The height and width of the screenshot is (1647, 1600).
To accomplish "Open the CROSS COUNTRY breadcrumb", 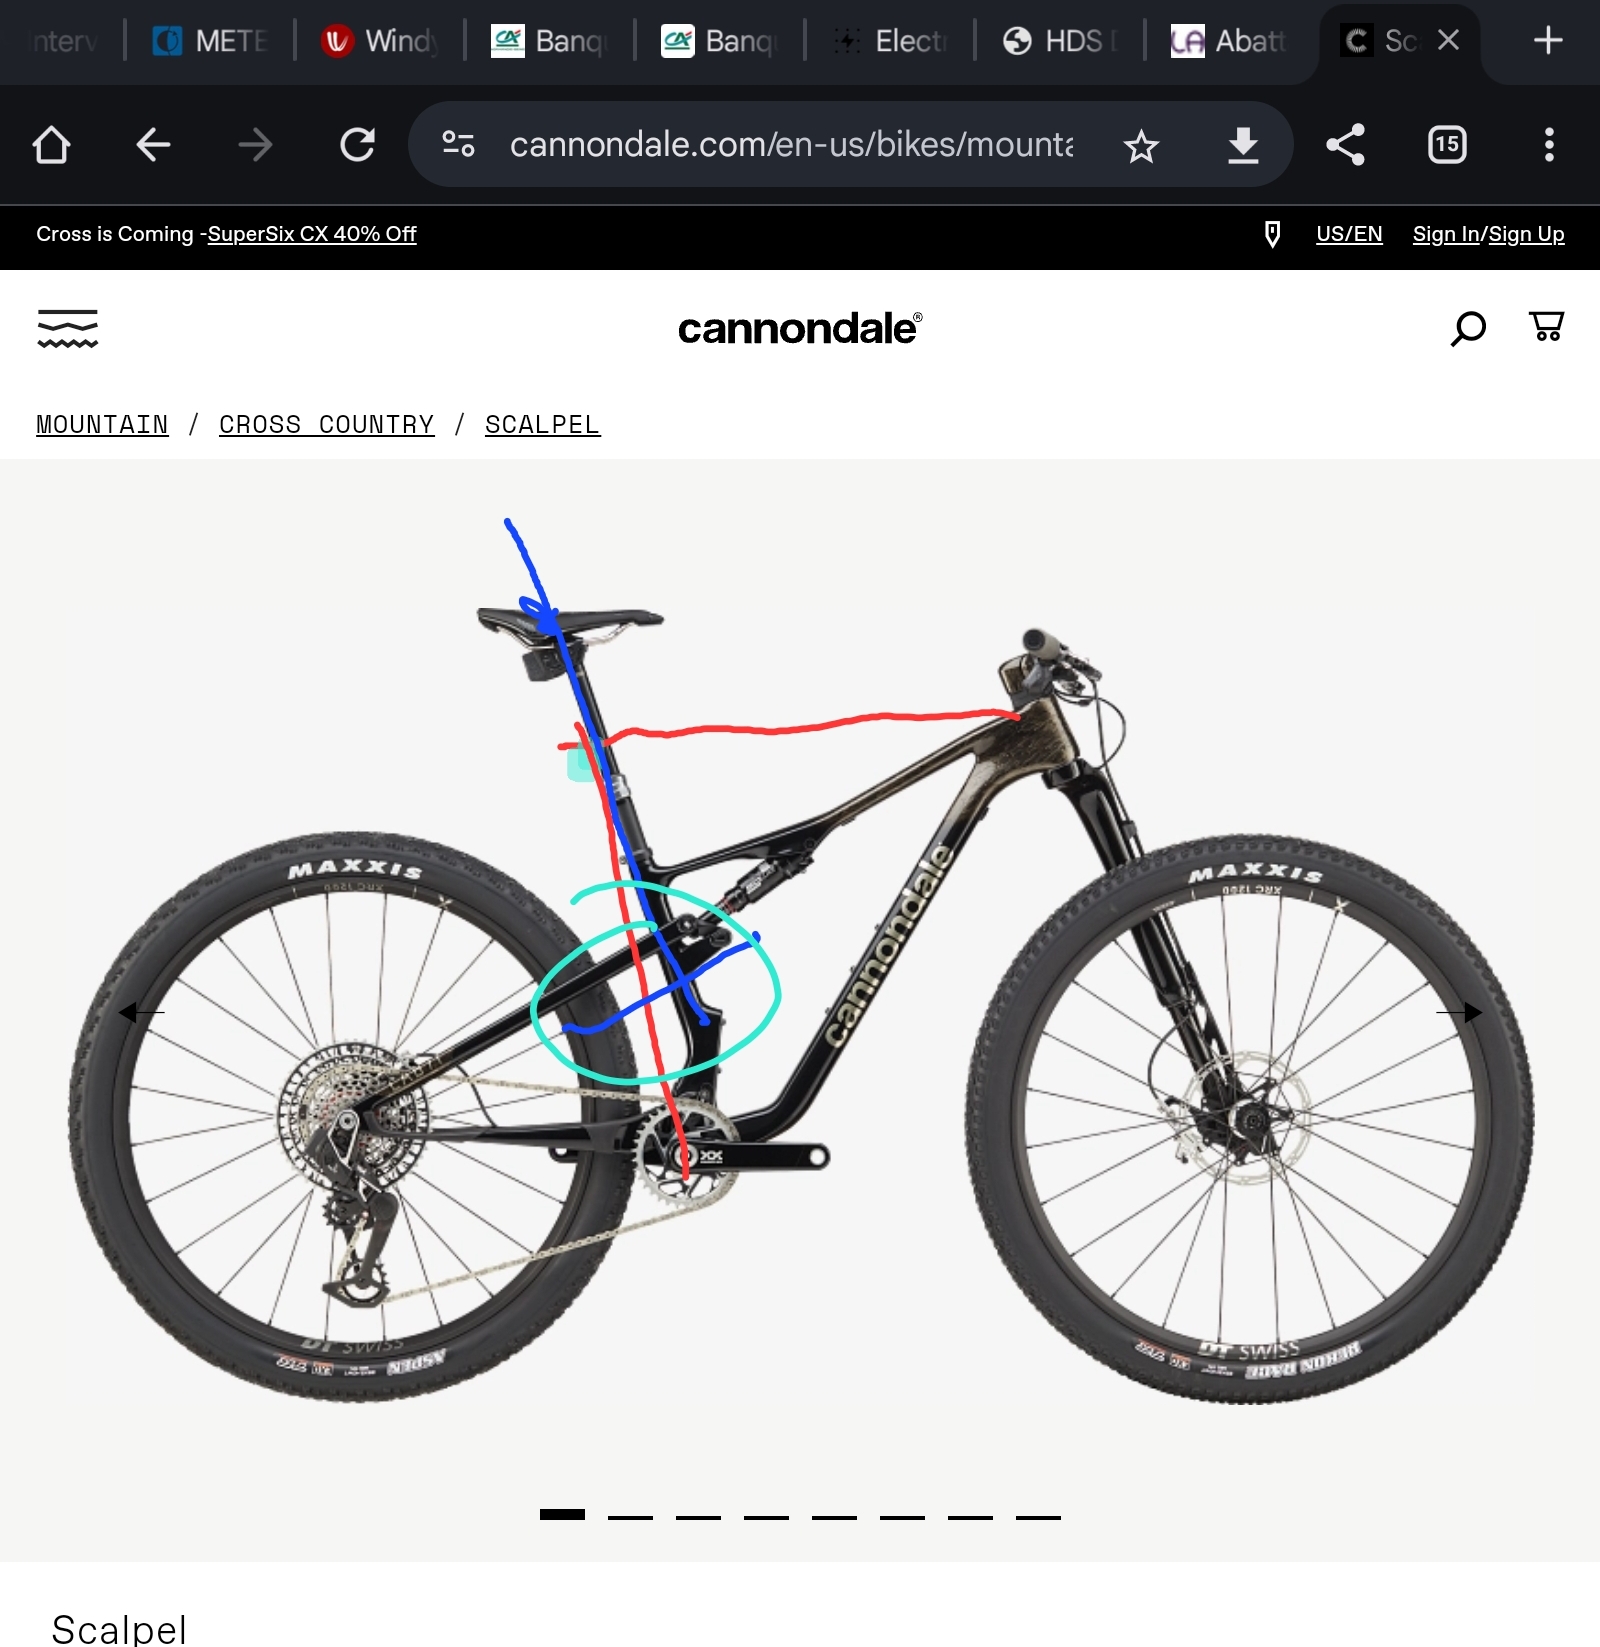I will (x=327, y=425).
